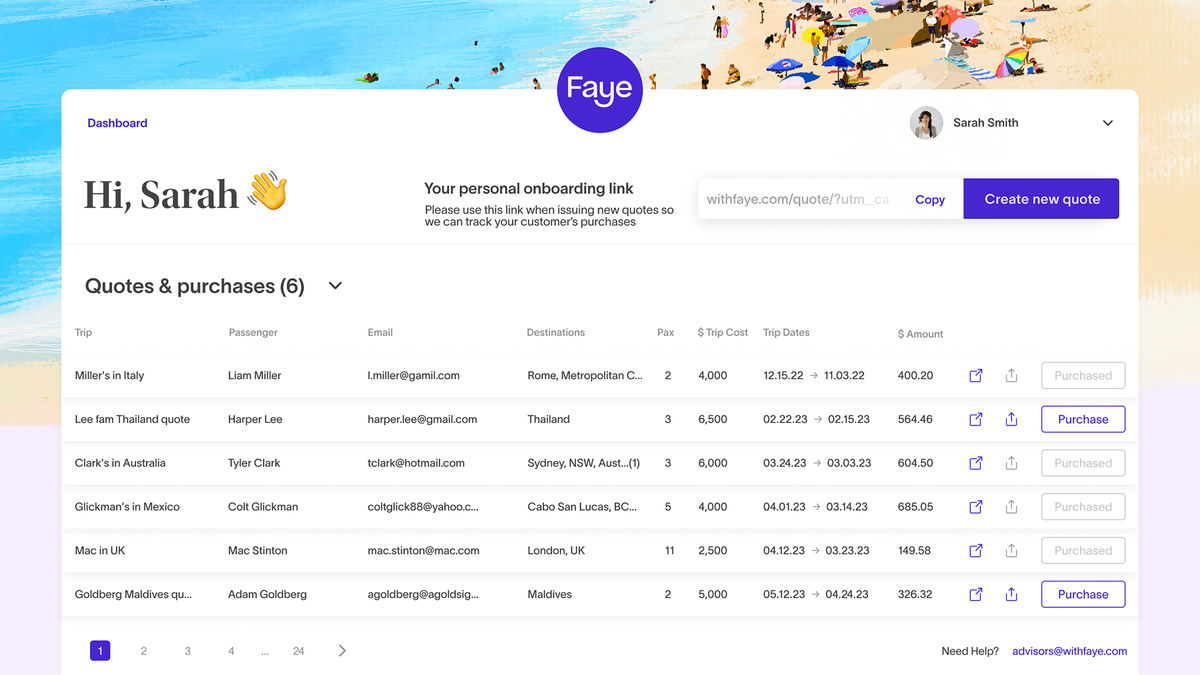Click passenger name Liam Miller
The height and width of the screenshot is (675, 1200).
pos(254,376)
